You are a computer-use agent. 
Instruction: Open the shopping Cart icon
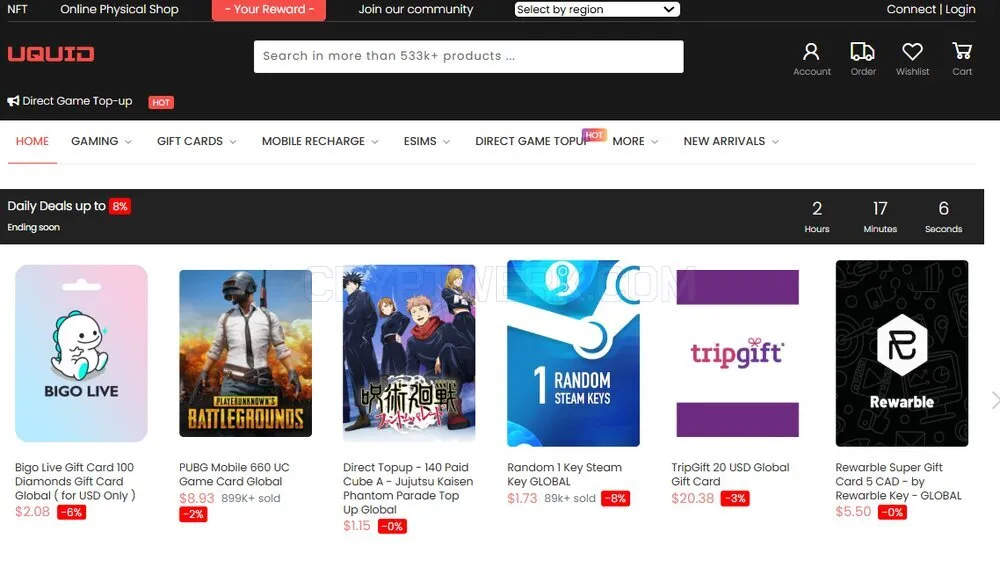[x=962, y=51]
